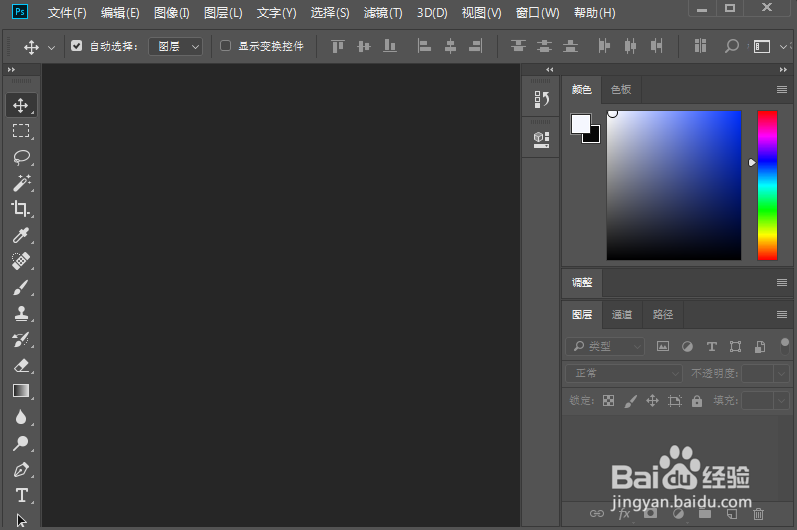Click align vertical centers icon
797x530 pixels.
click(x=363, y=46)
